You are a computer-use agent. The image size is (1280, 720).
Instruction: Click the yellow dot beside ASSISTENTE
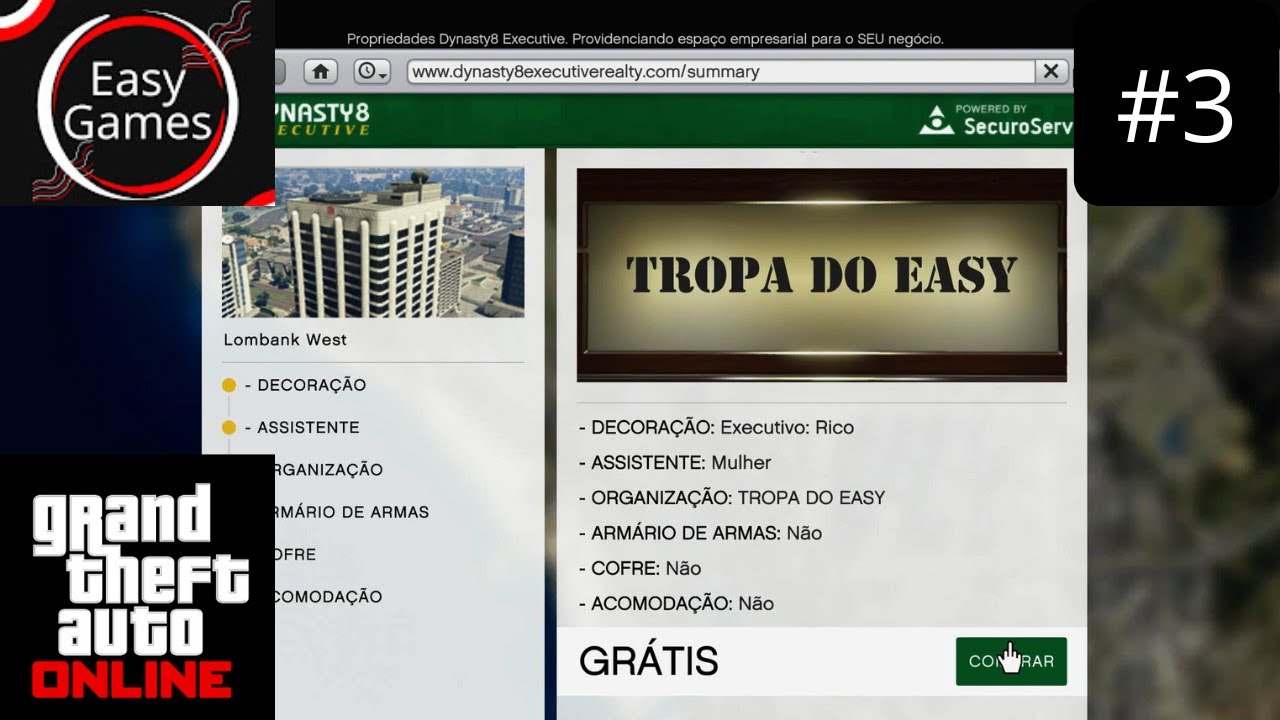pos(229,427)
